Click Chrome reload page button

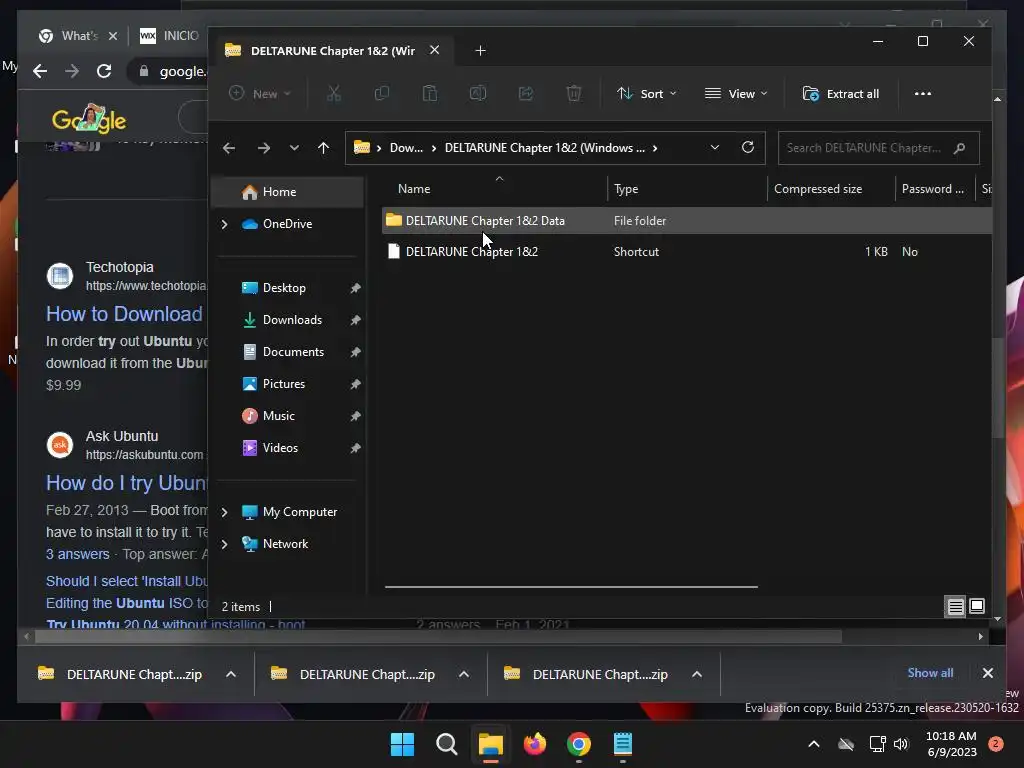coord(104,71)
